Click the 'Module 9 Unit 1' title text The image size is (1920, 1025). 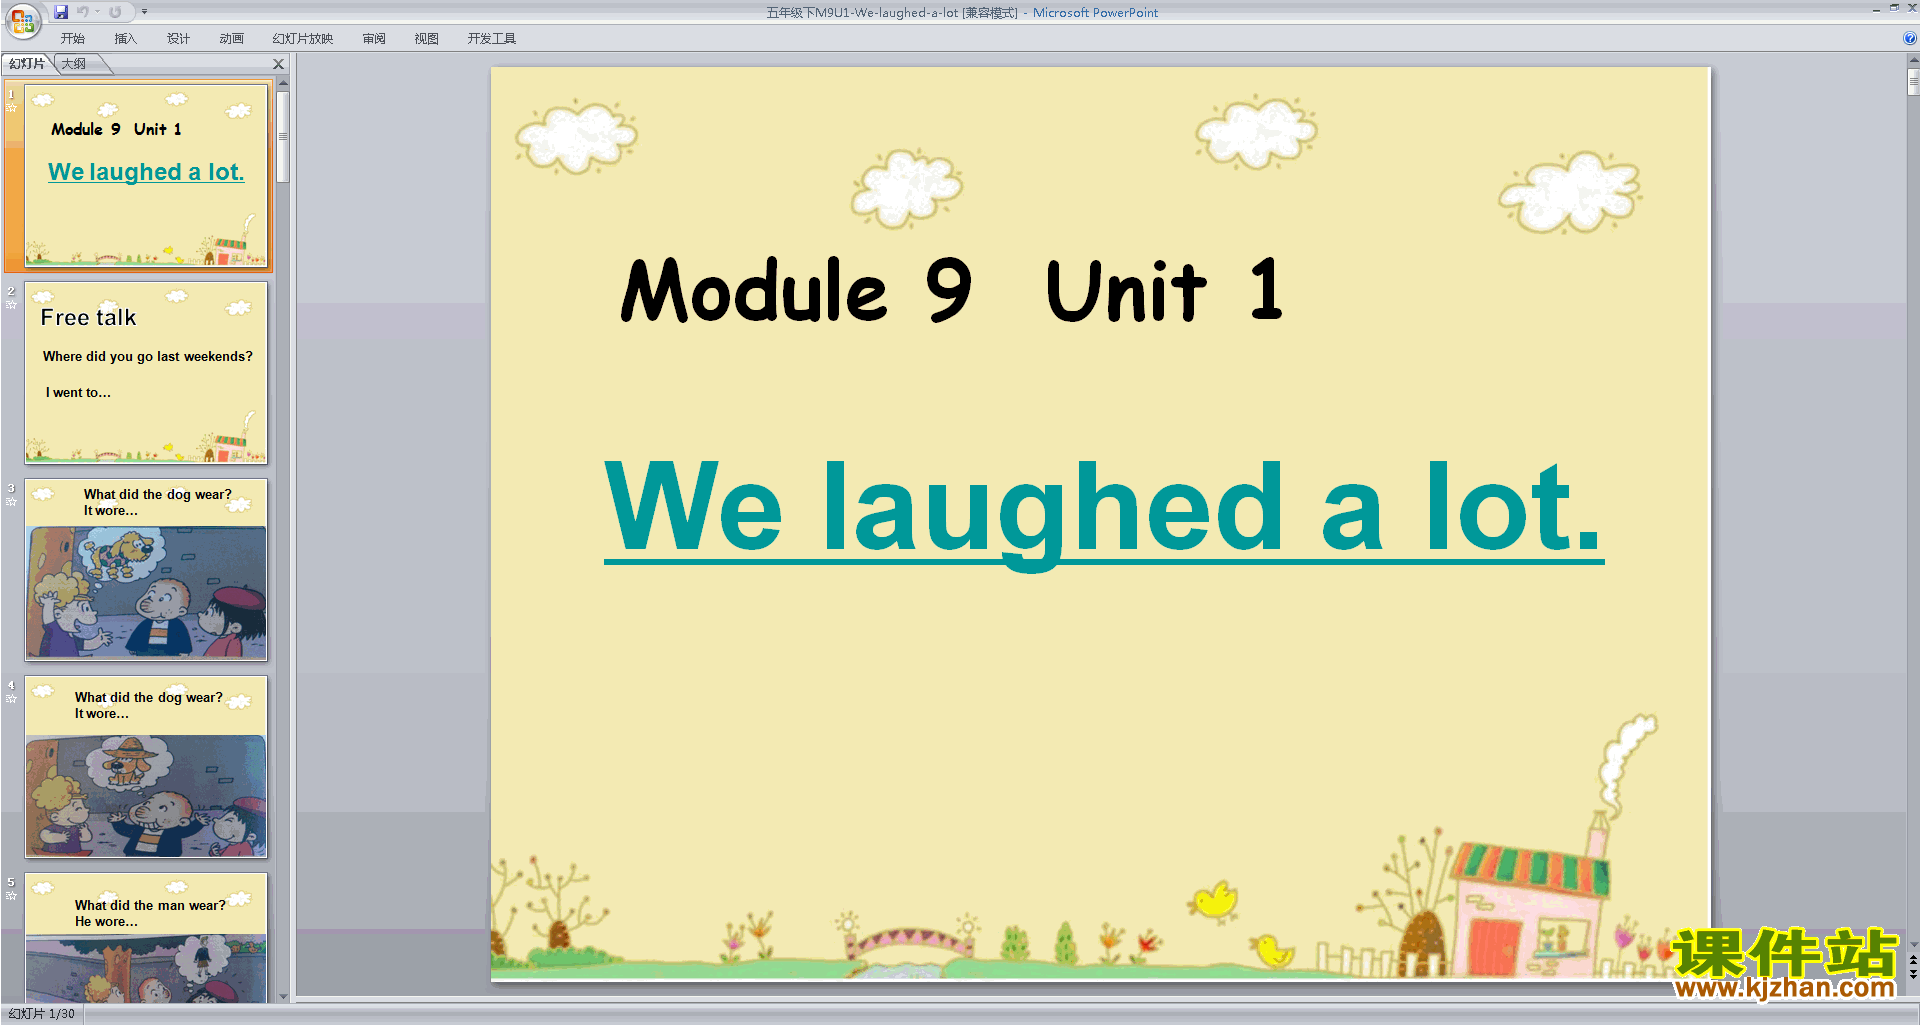pos(951,290)
